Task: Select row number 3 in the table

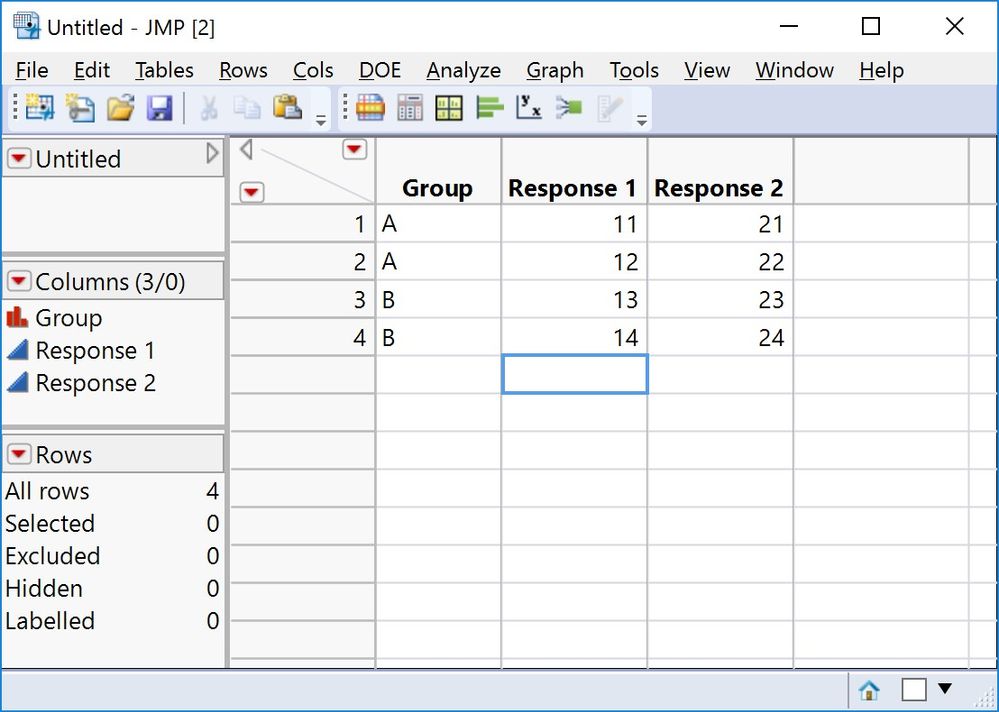Action: click(302, 300)
